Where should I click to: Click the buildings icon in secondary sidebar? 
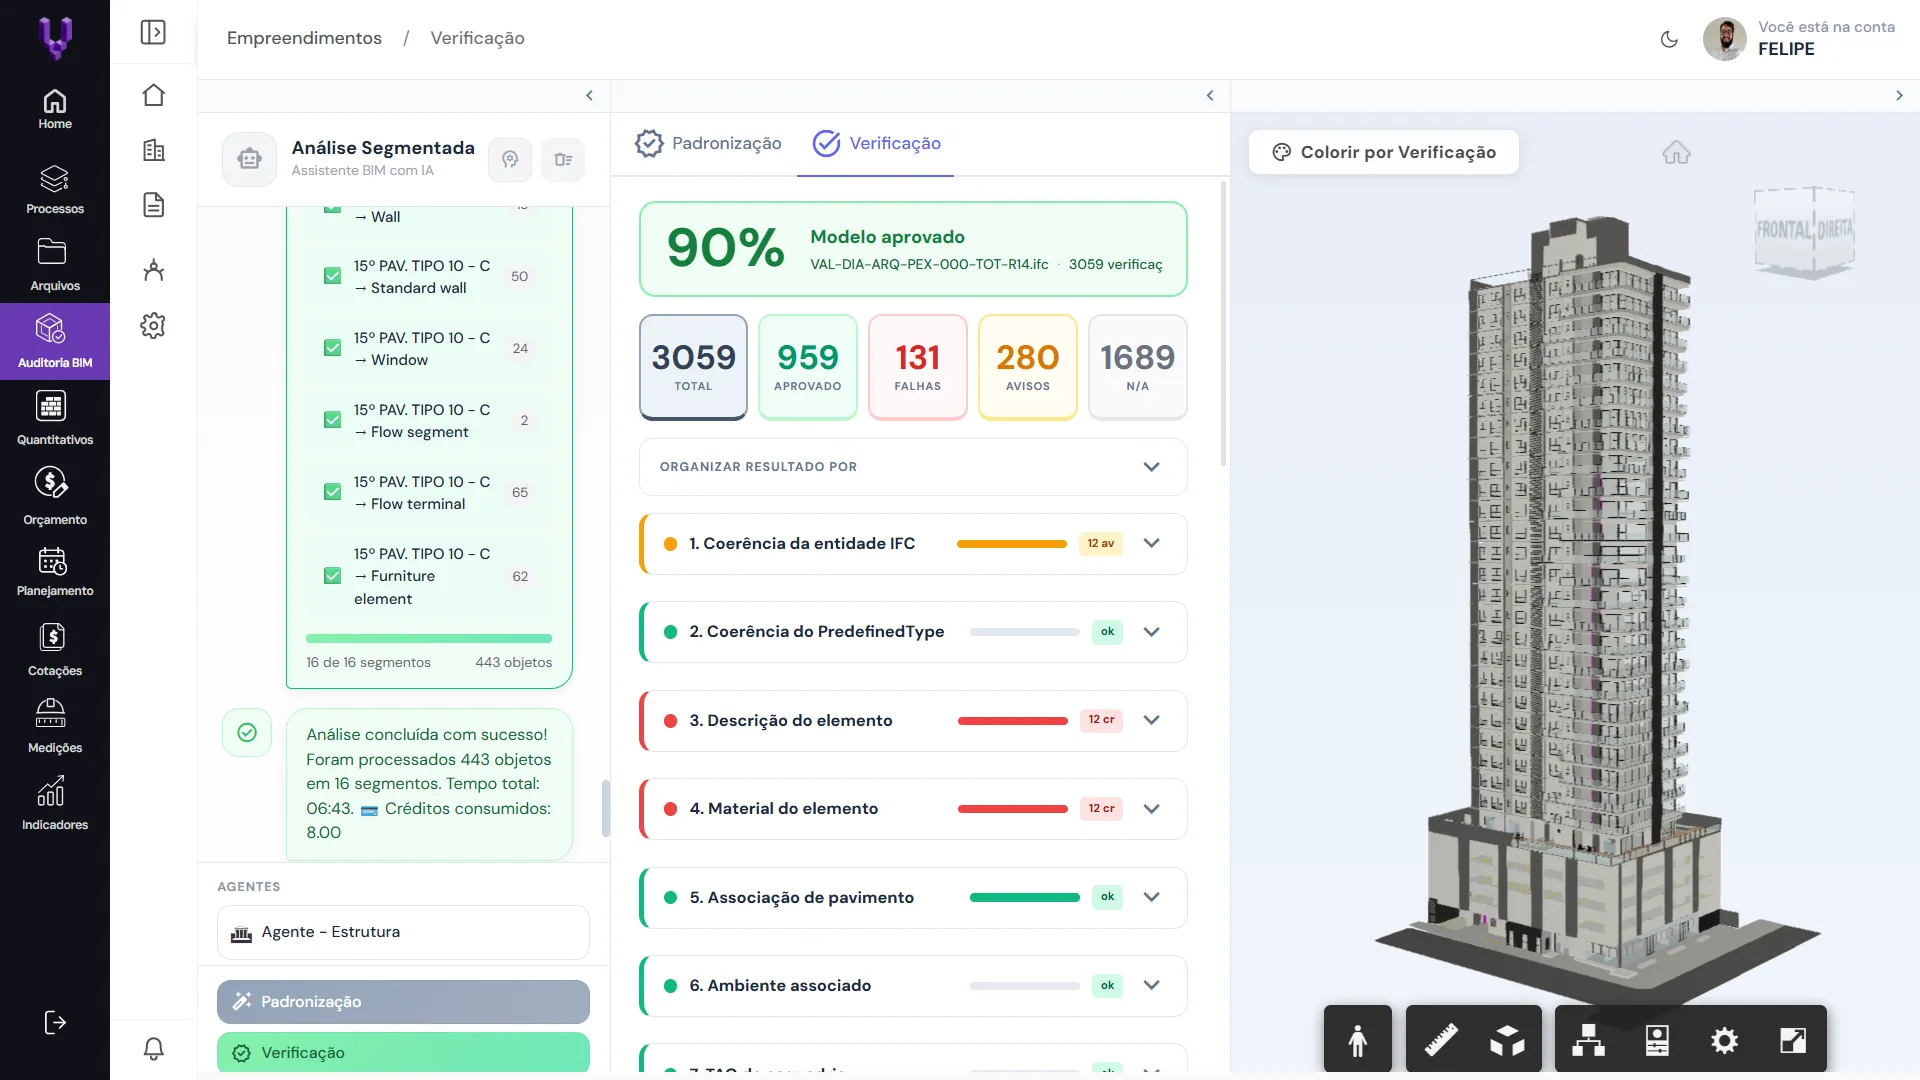[153, 150]
